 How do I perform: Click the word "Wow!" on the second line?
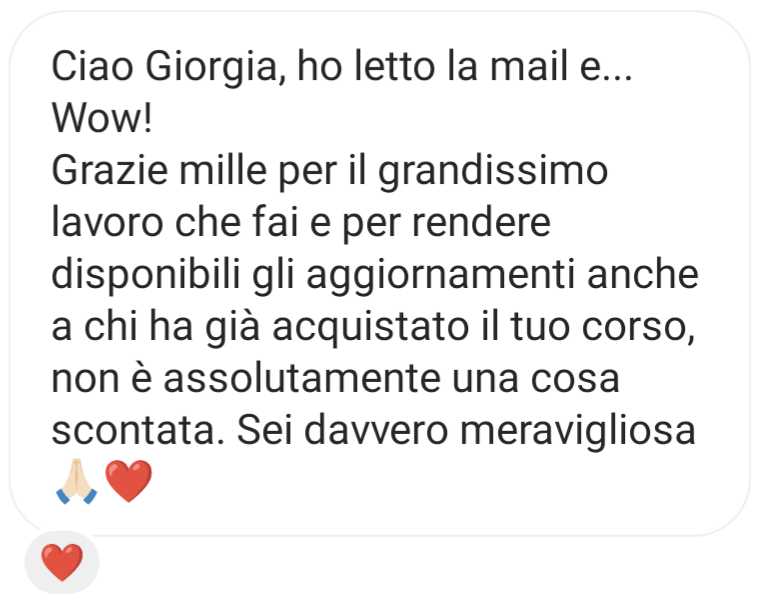coord(102,118)
